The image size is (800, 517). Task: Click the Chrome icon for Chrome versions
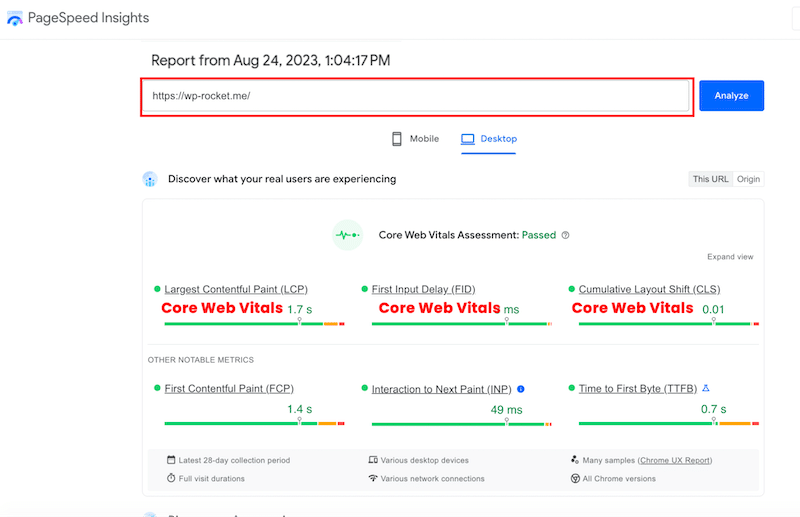[575, 478]
